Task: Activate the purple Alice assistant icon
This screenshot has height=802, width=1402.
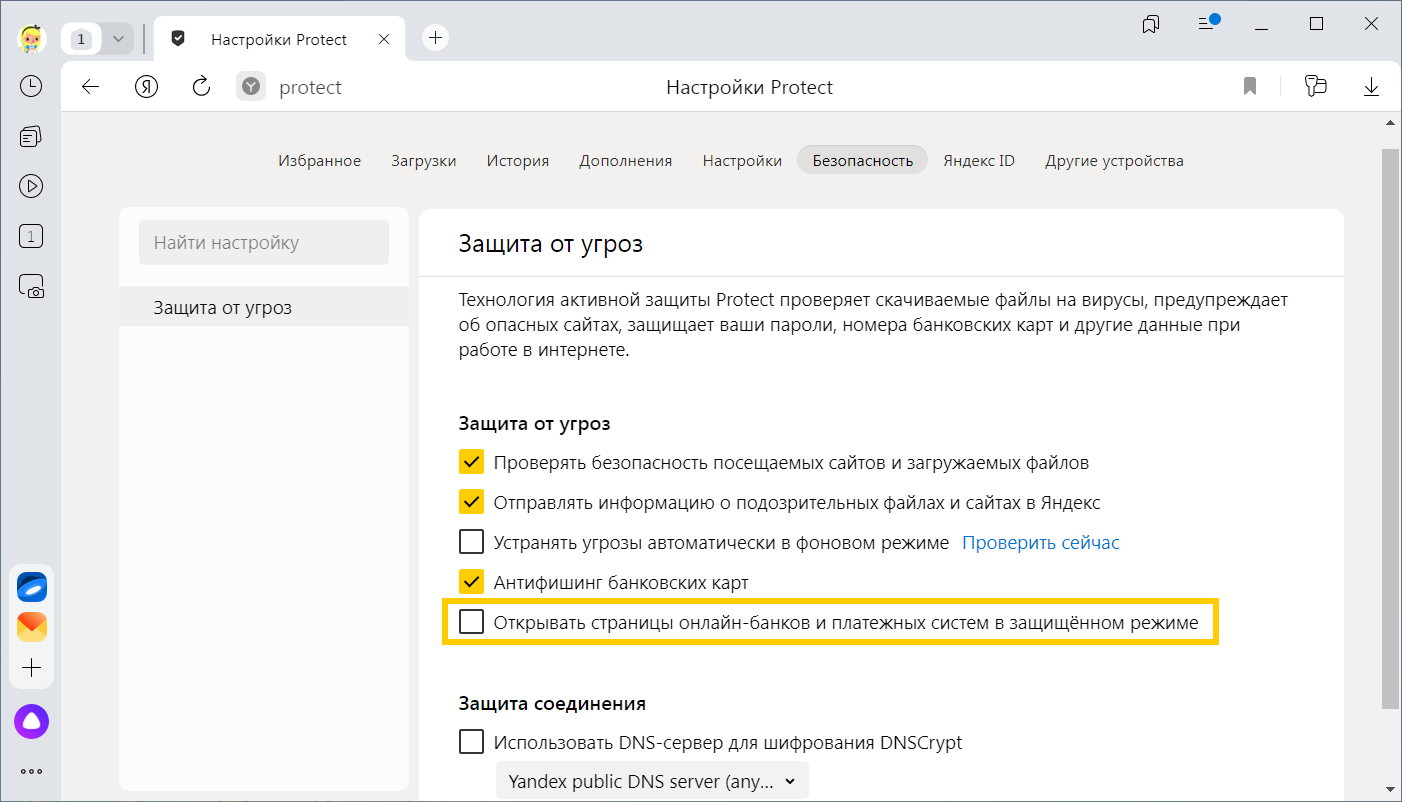Action: click(x=31, y=721)
